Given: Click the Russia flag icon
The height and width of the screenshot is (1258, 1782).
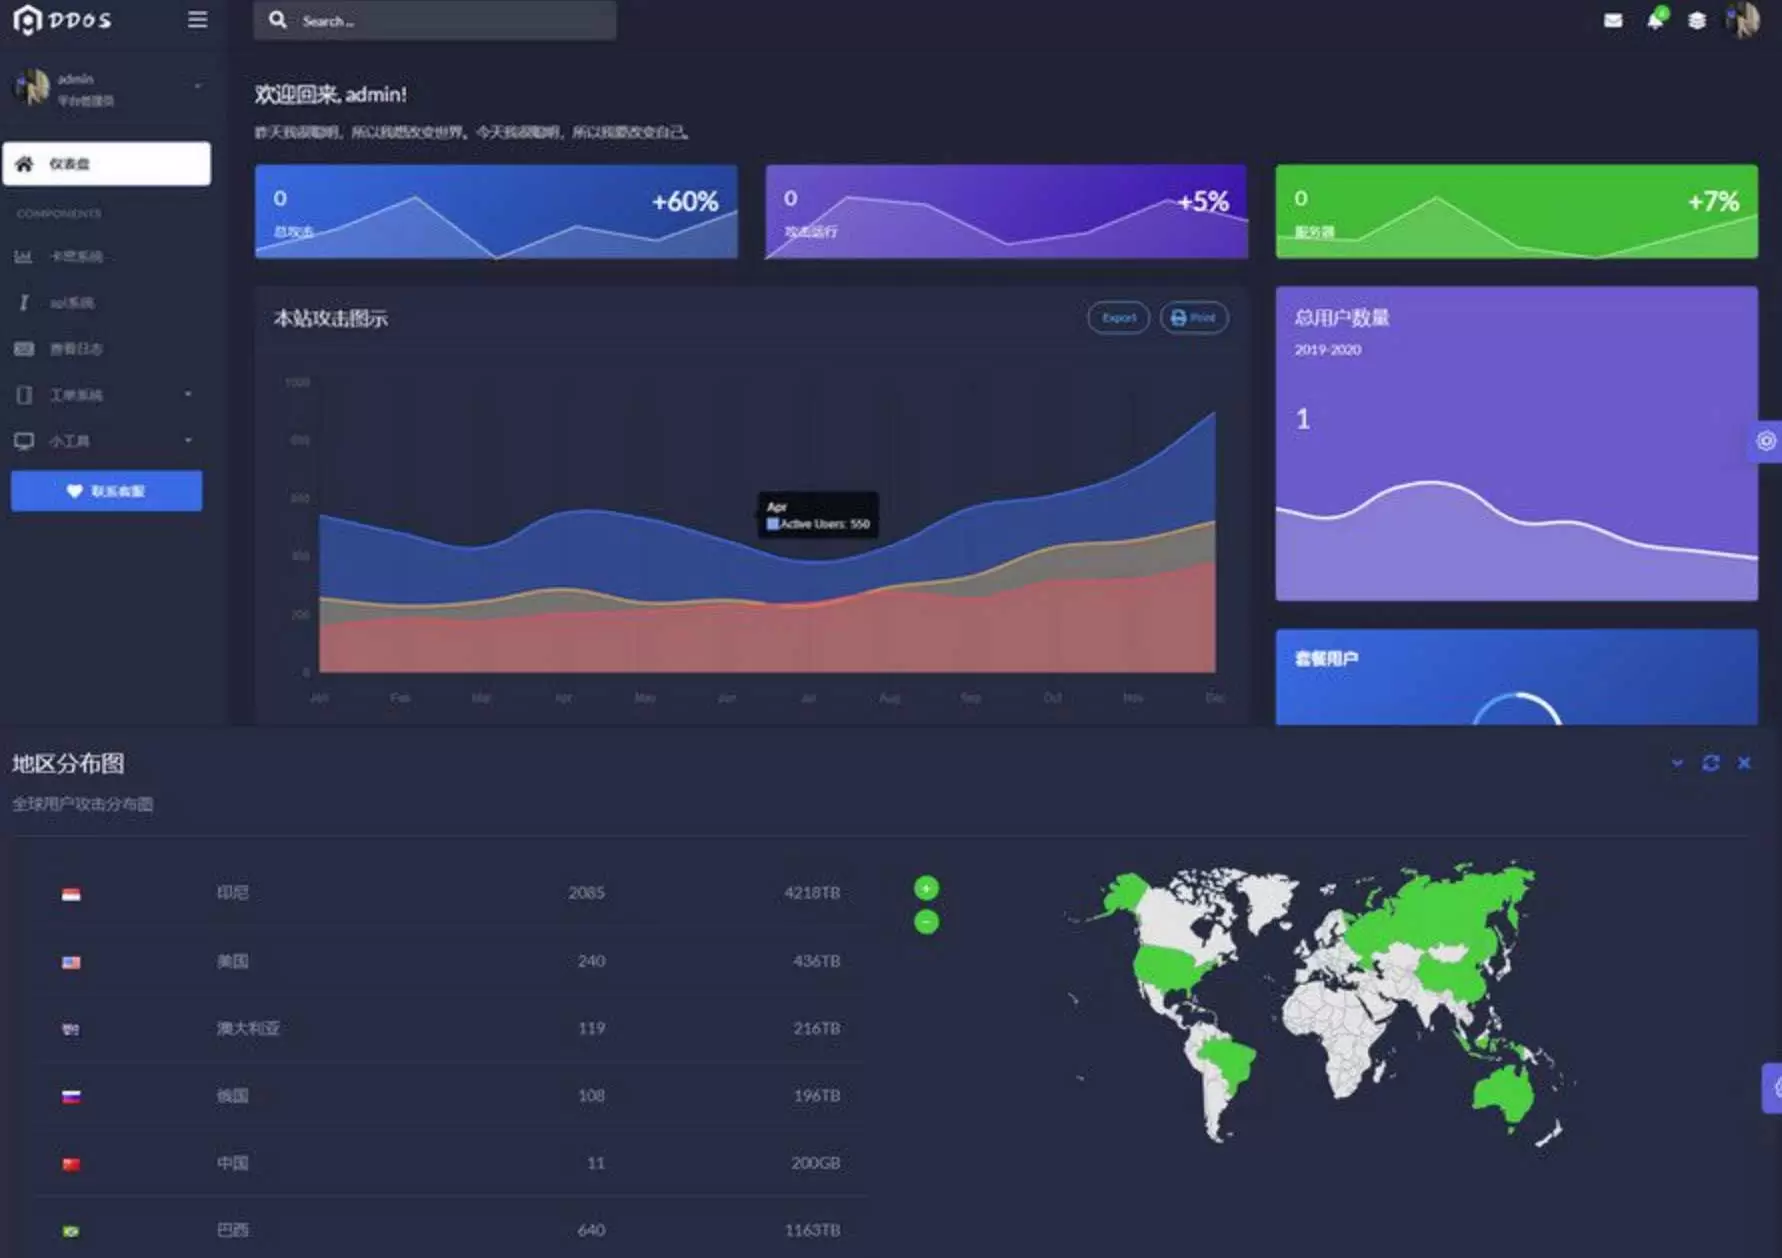Looking at the screenshot, I should [71, 1096].
